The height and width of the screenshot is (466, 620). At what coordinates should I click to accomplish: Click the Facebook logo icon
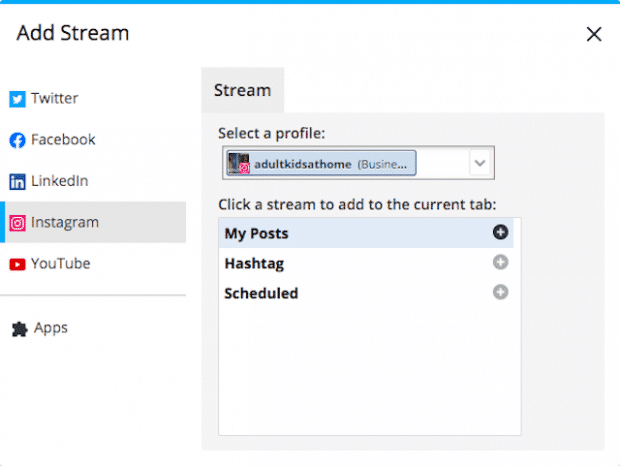click(x=17, y=140)
